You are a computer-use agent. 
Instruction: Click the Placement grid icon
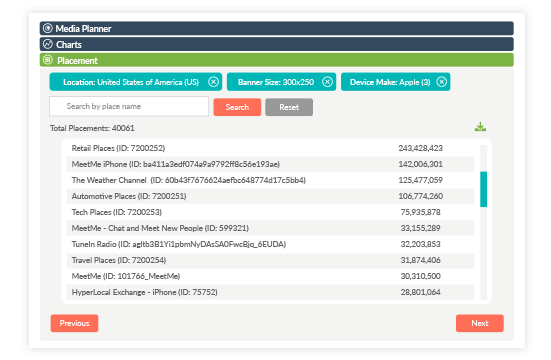48,60
